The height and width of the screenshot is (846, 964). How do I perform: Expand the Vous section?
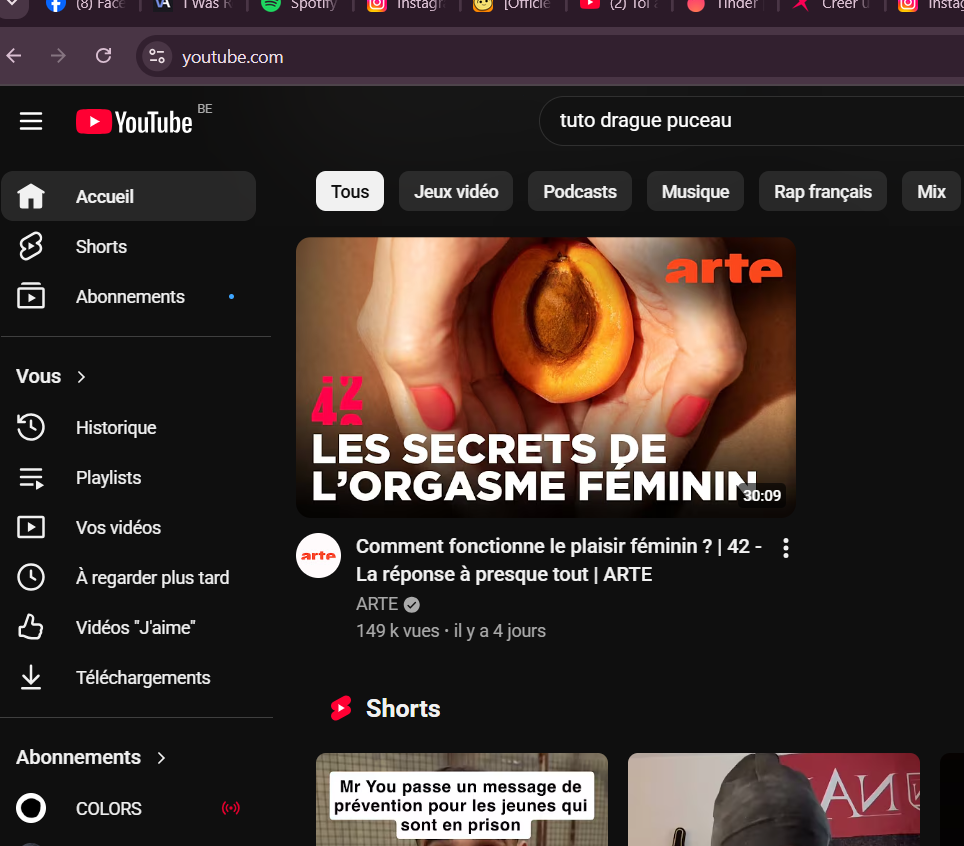[51, 377]
